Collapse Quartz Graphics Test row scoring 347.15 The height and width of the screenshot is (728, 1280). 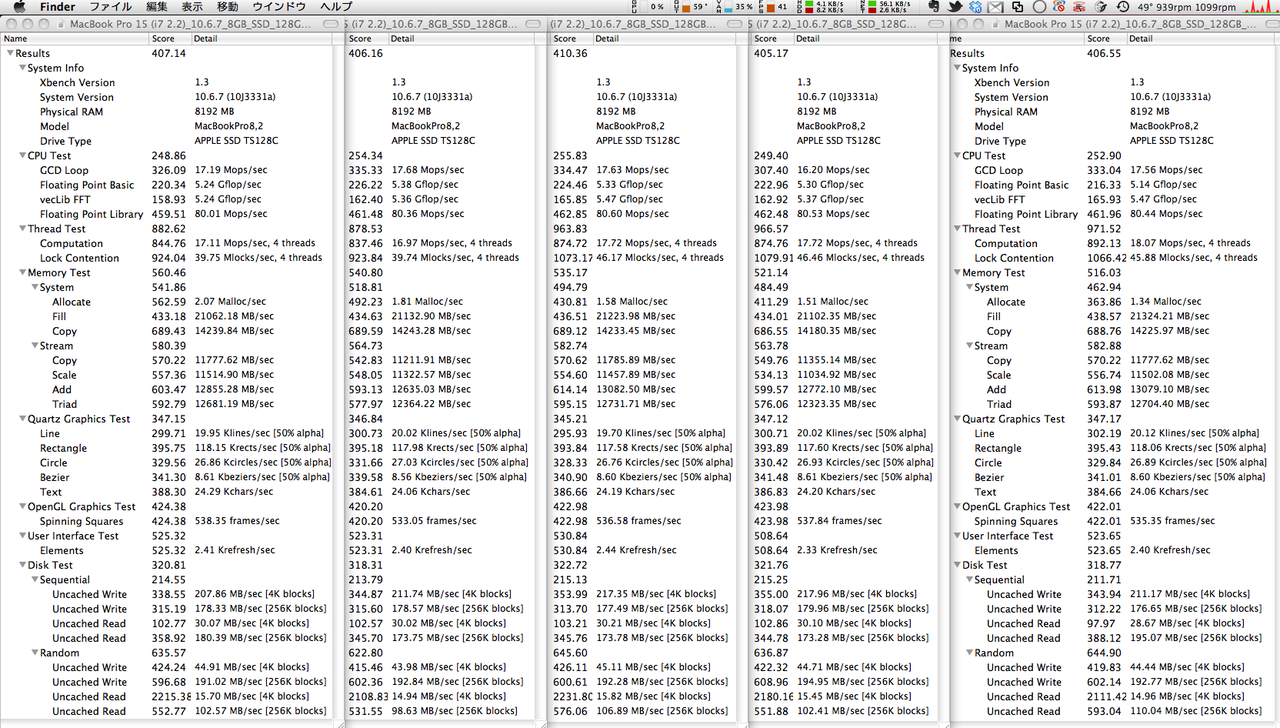(22, 419)
